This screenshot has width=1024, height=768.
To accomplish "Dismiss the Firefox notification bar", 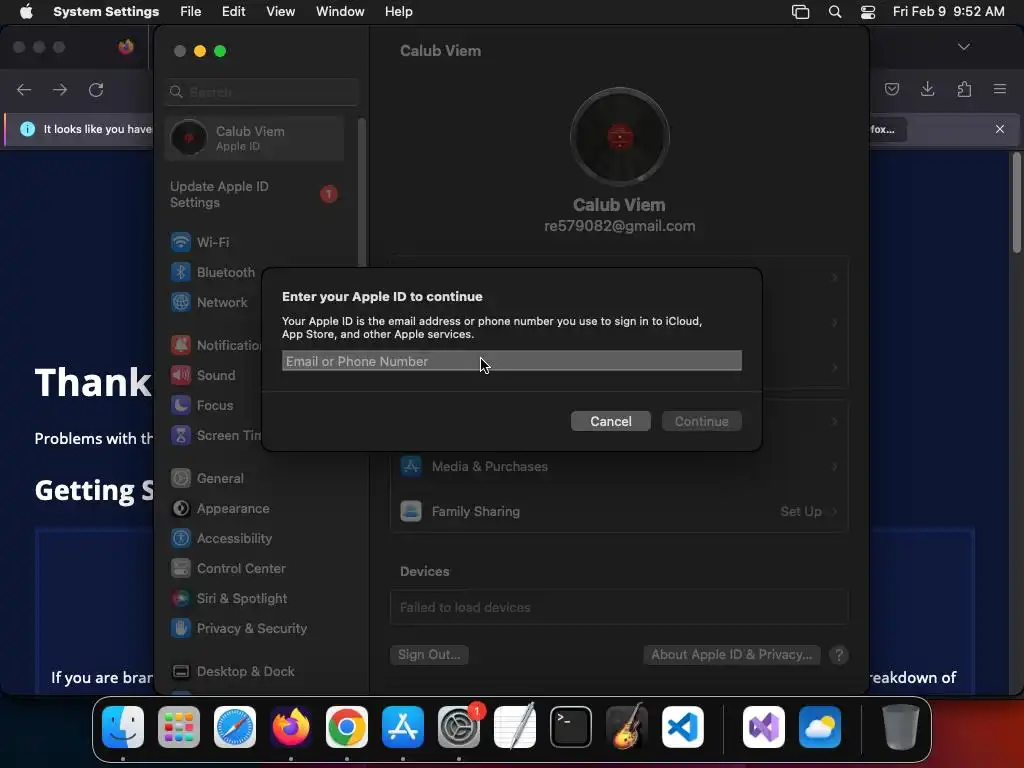I will pyautogui.click(x=1000, y=129).
